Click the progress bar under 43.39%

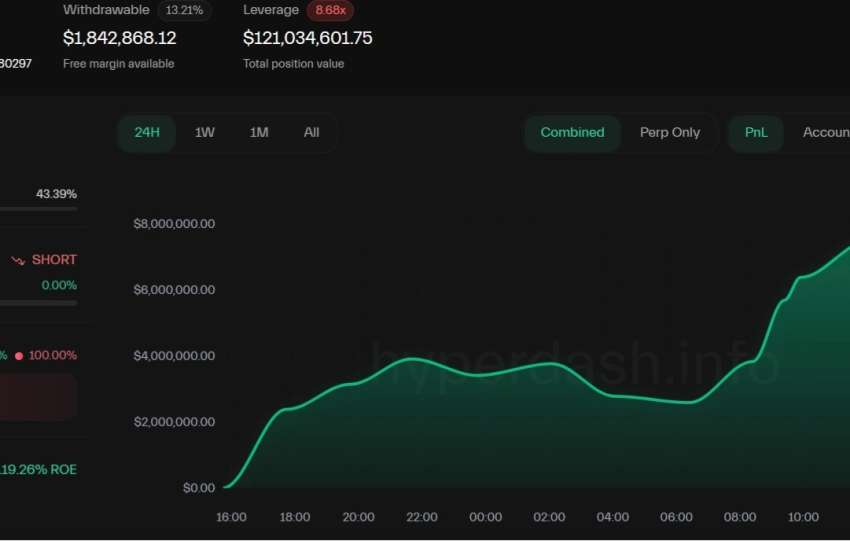[38, 209]
